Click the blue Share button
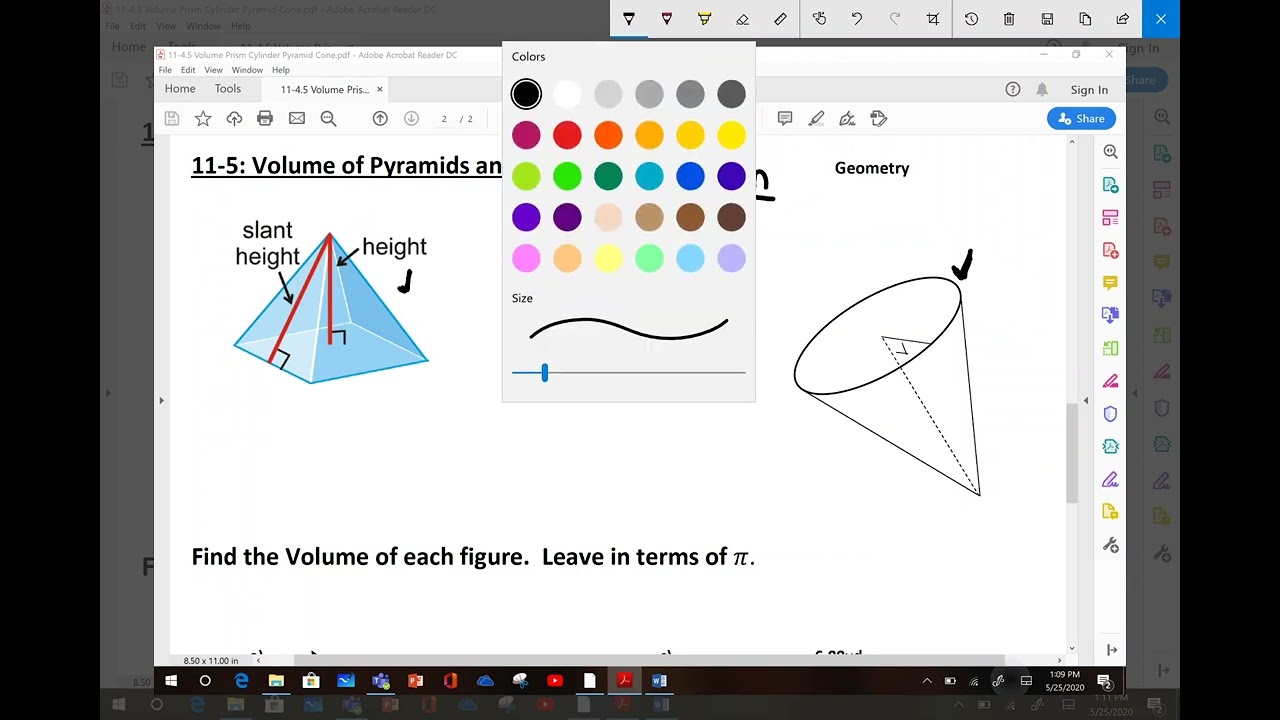The height and width of the screenshot is (720, 1280). pyautogui.click(x=1082, y=119)
